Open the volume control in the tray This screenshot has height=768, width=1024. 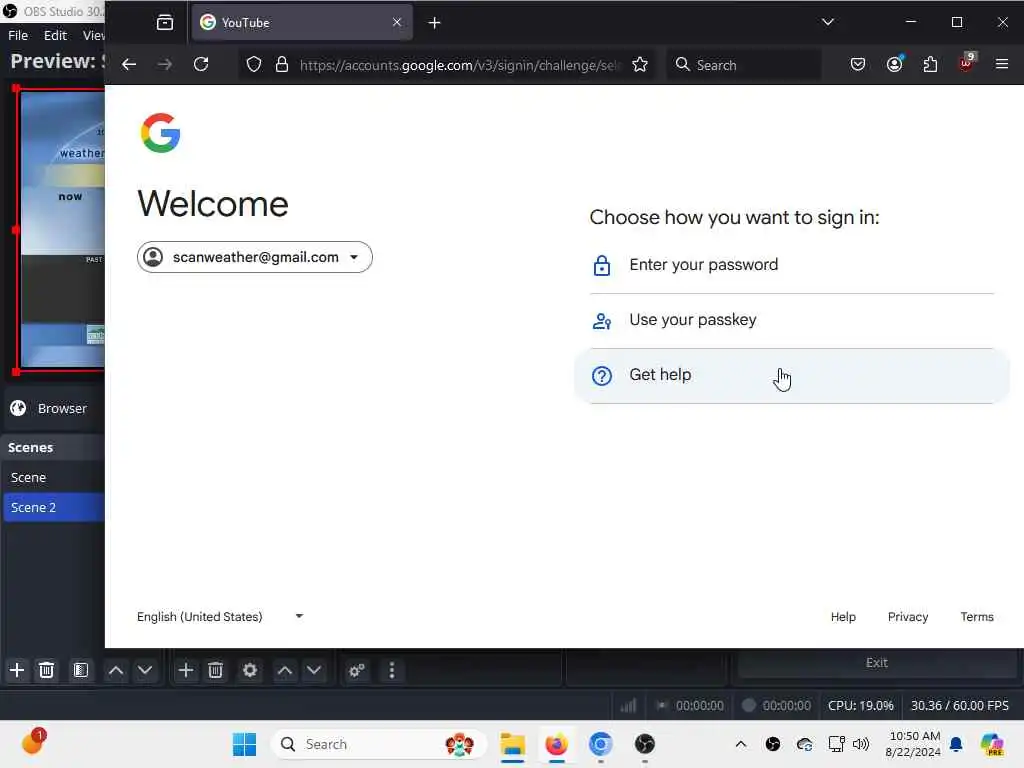pyautogui.click(x=861, y=744)
